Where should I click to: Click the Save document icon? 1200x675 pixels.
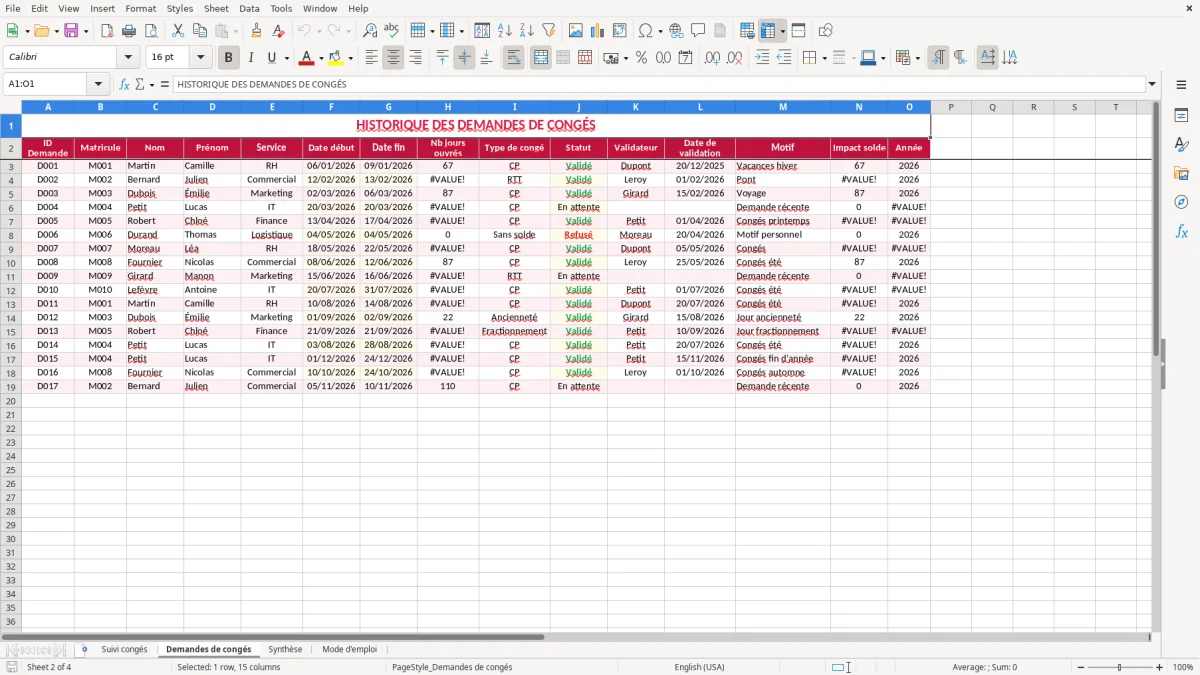(x=71, y=31)
